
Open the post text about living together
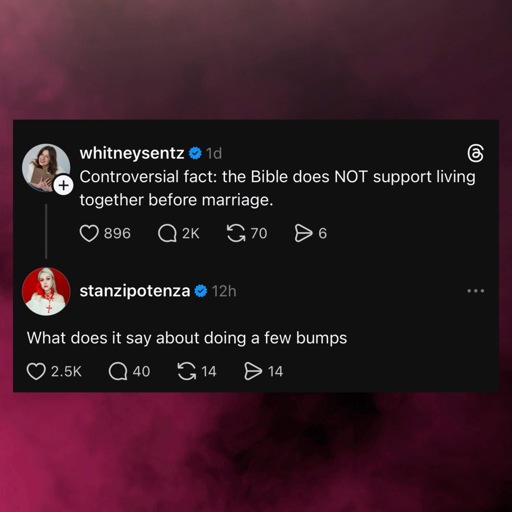tap(277, 188)
